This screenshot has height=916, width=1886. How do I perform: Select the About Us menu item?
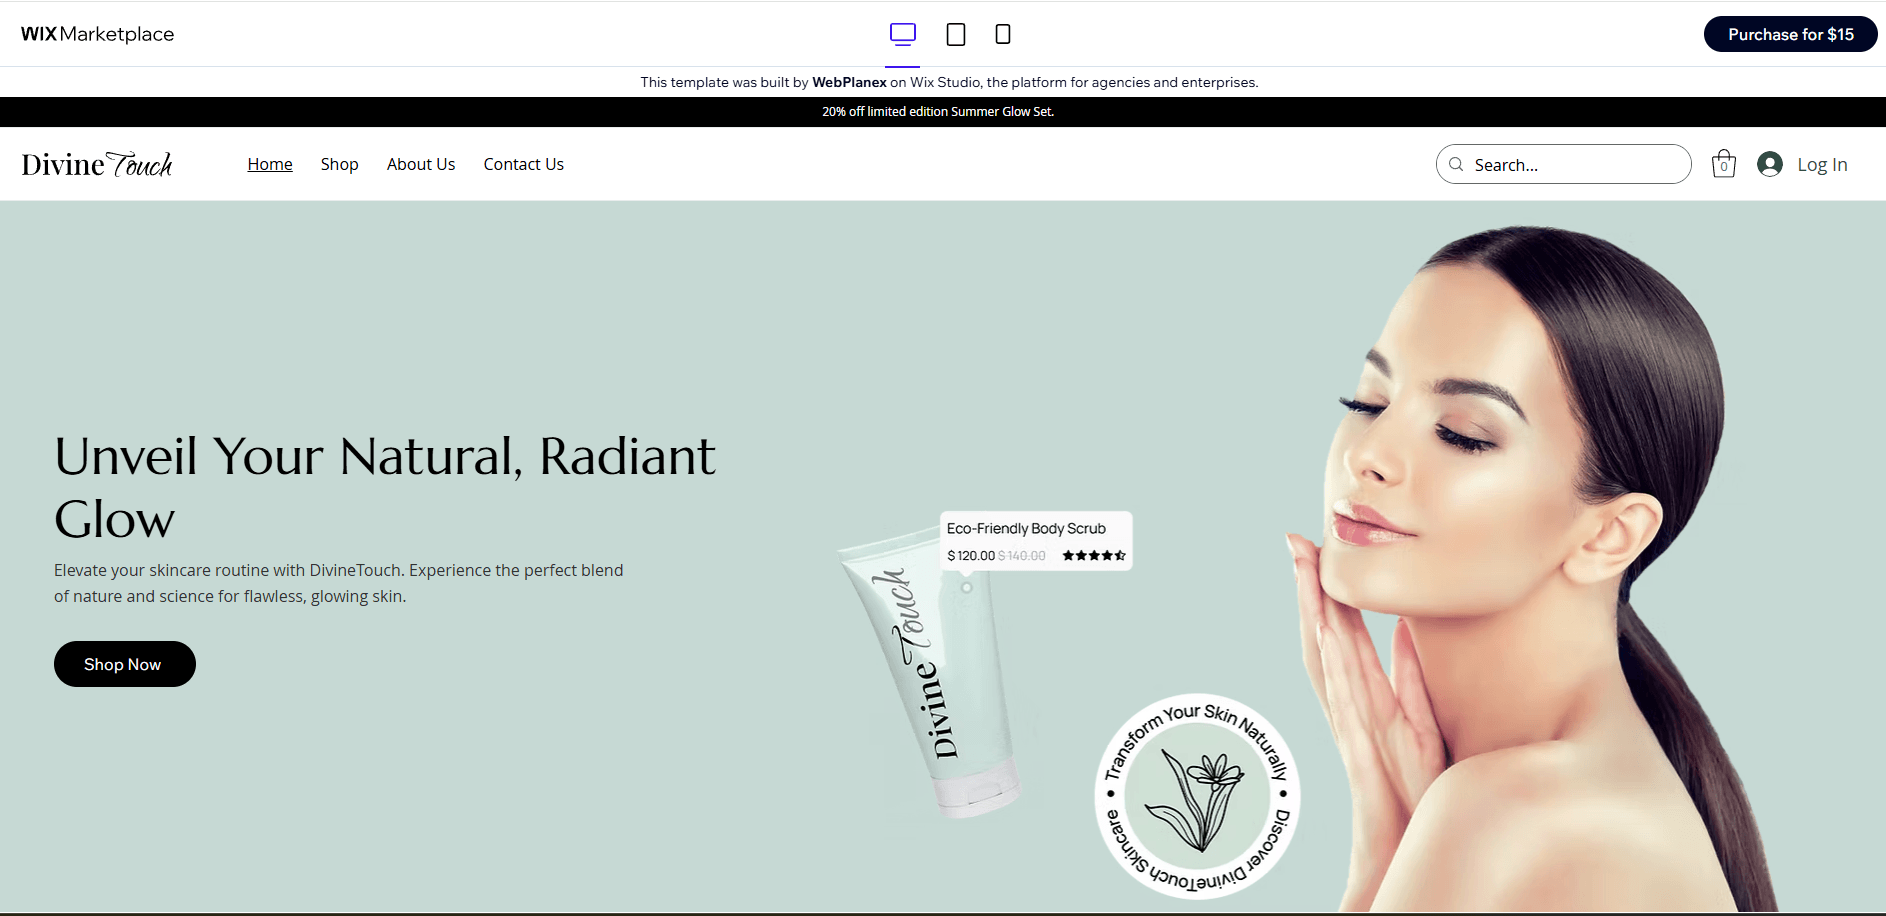420,163
